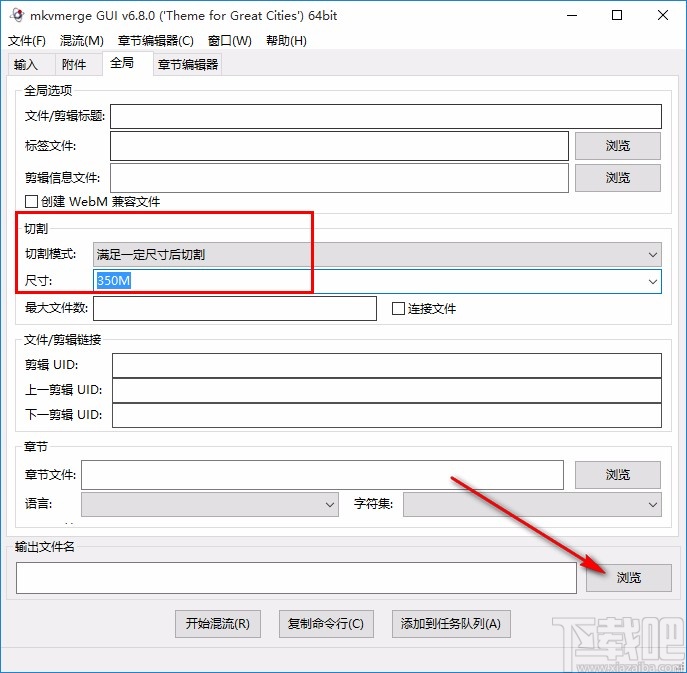Screen dimensions: 687x673
Task: Expand the 尺寸 combo box arrow
Action: click(x=652, y=281)
